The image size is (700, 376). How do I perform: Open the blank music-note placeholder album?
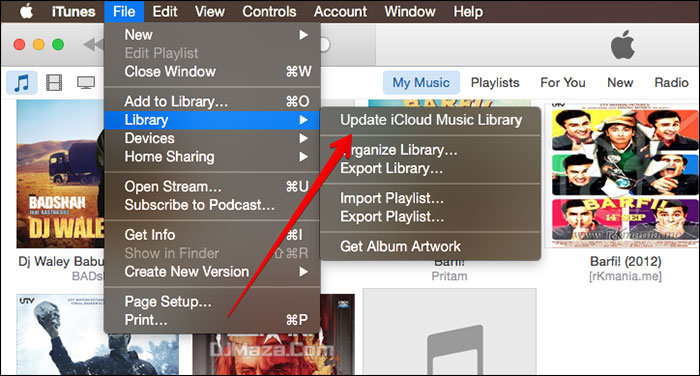450,331
